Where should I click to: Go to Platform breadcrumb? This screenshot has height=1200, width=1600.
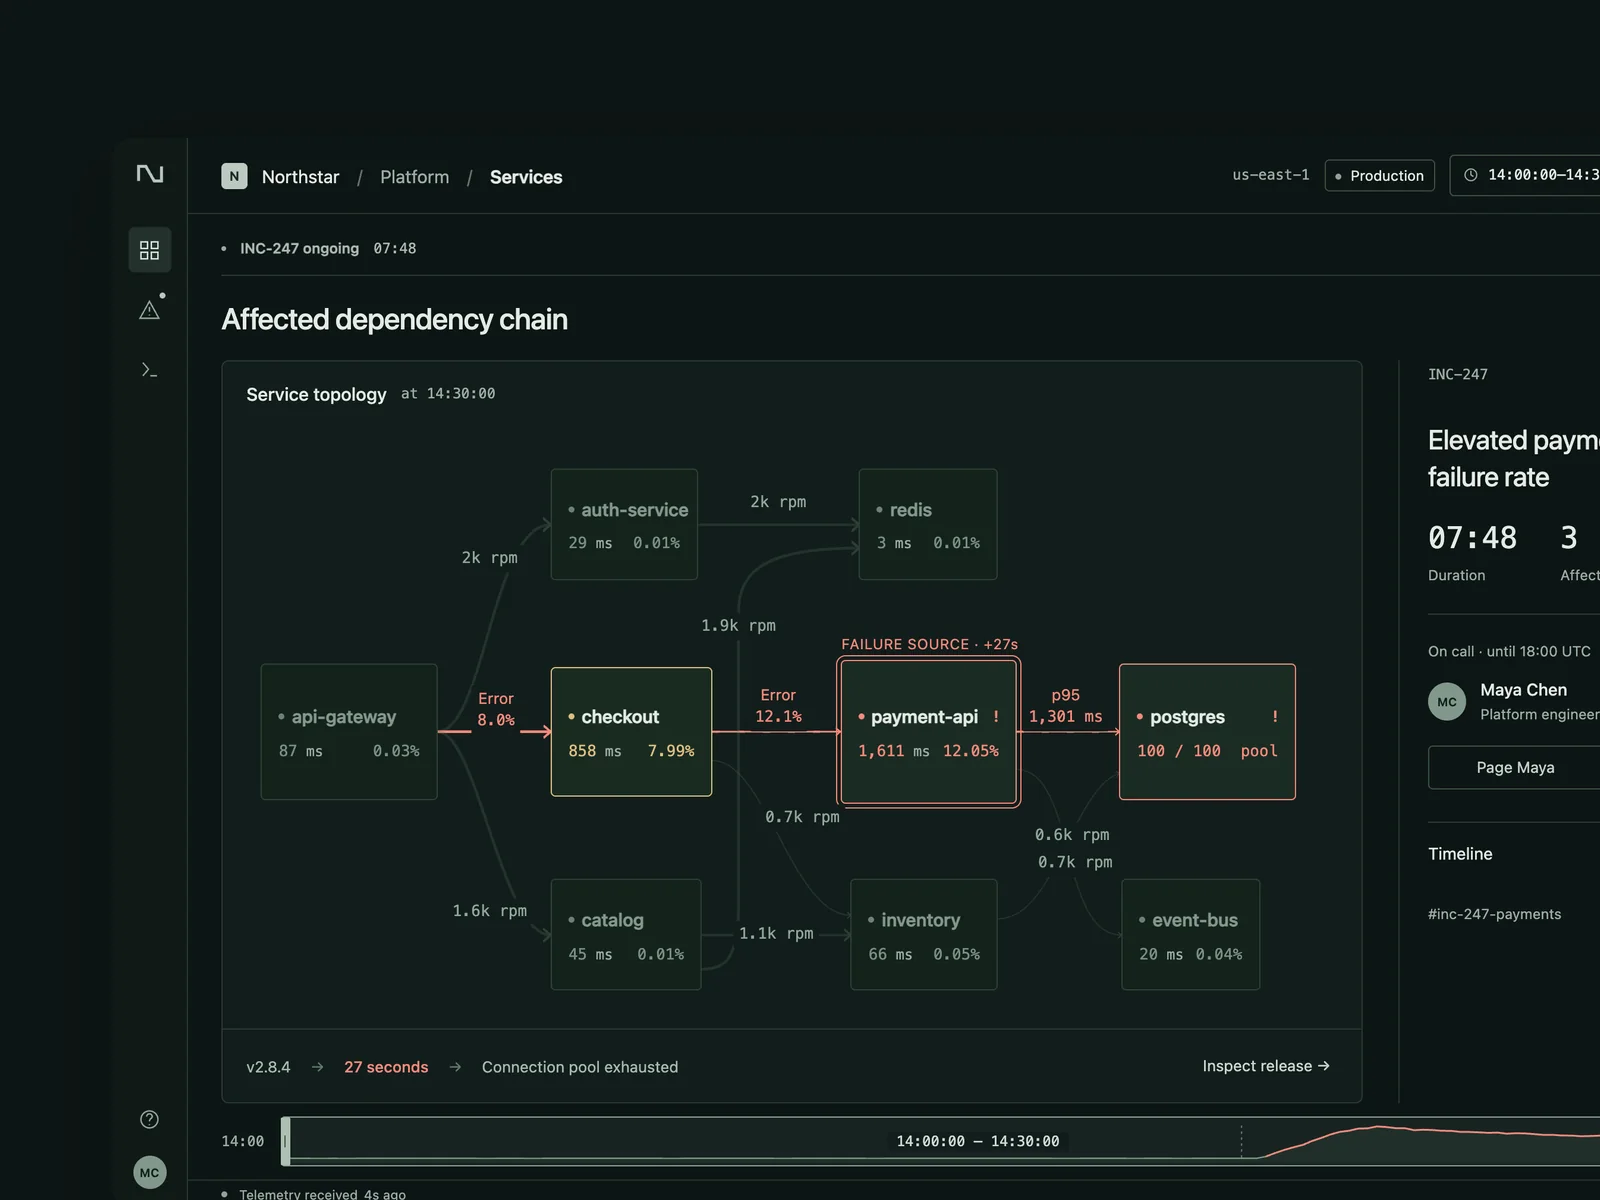tap(415, 177)
